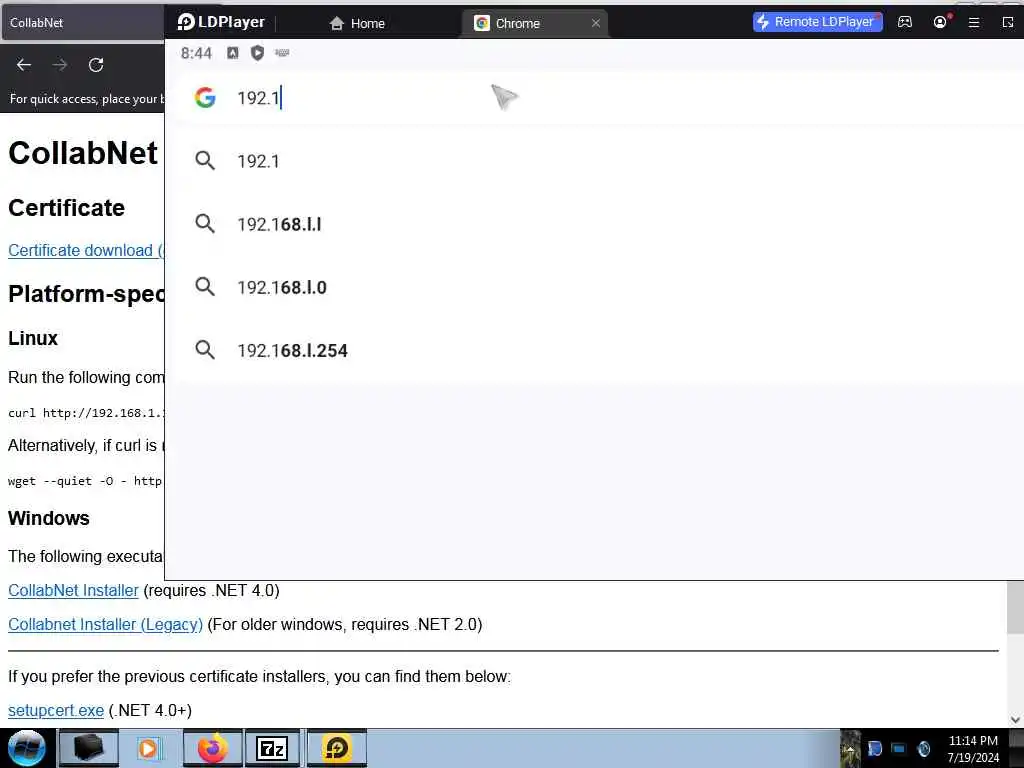Click the blue flag tray icon
This screenshot has width=1024, height=768.
pyautogui.click(x=874, y=748)
